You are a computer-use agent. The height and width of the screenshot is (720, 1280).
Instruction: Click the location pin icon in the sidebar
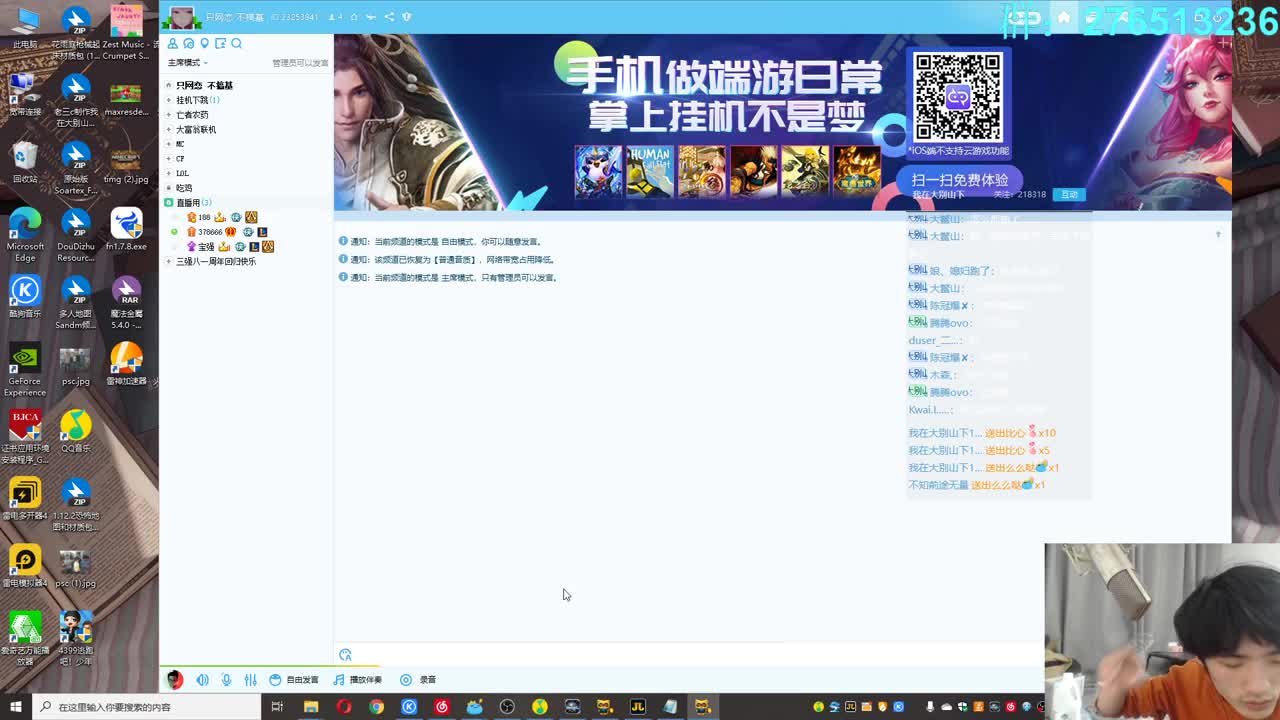coord(205,43)
